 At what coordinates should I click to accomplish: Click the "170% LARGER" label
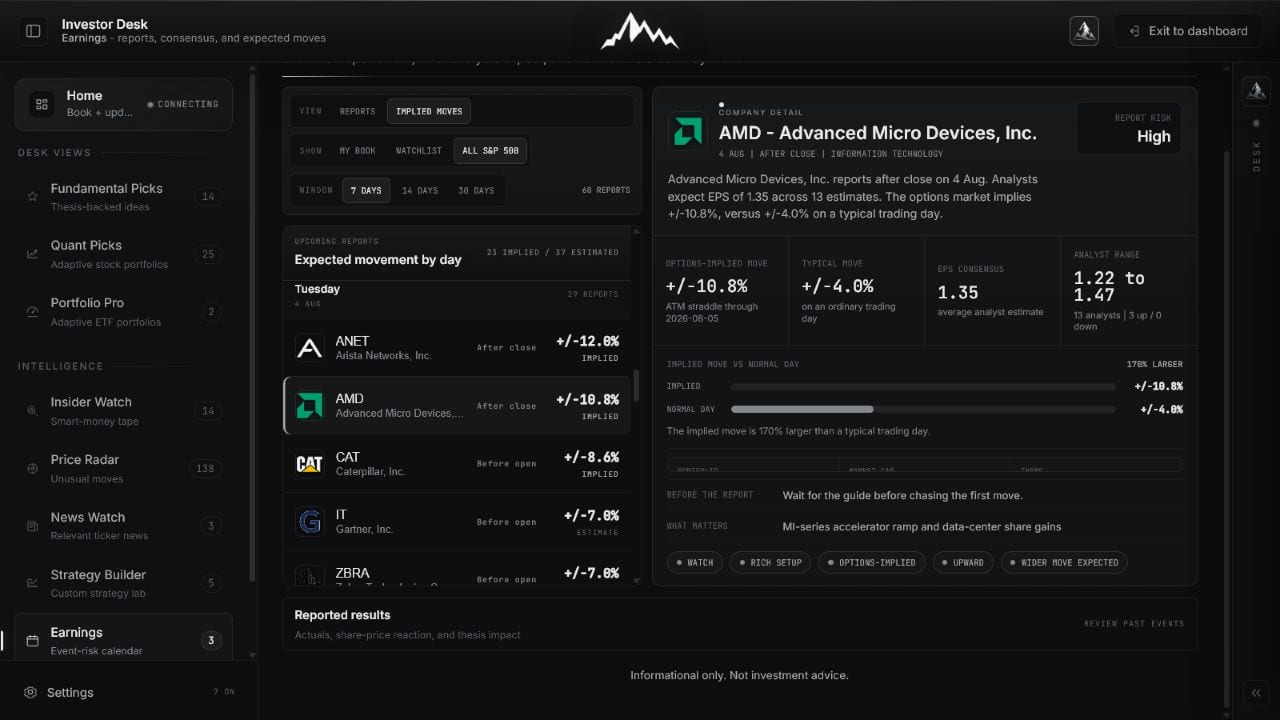coord(1154,364)
